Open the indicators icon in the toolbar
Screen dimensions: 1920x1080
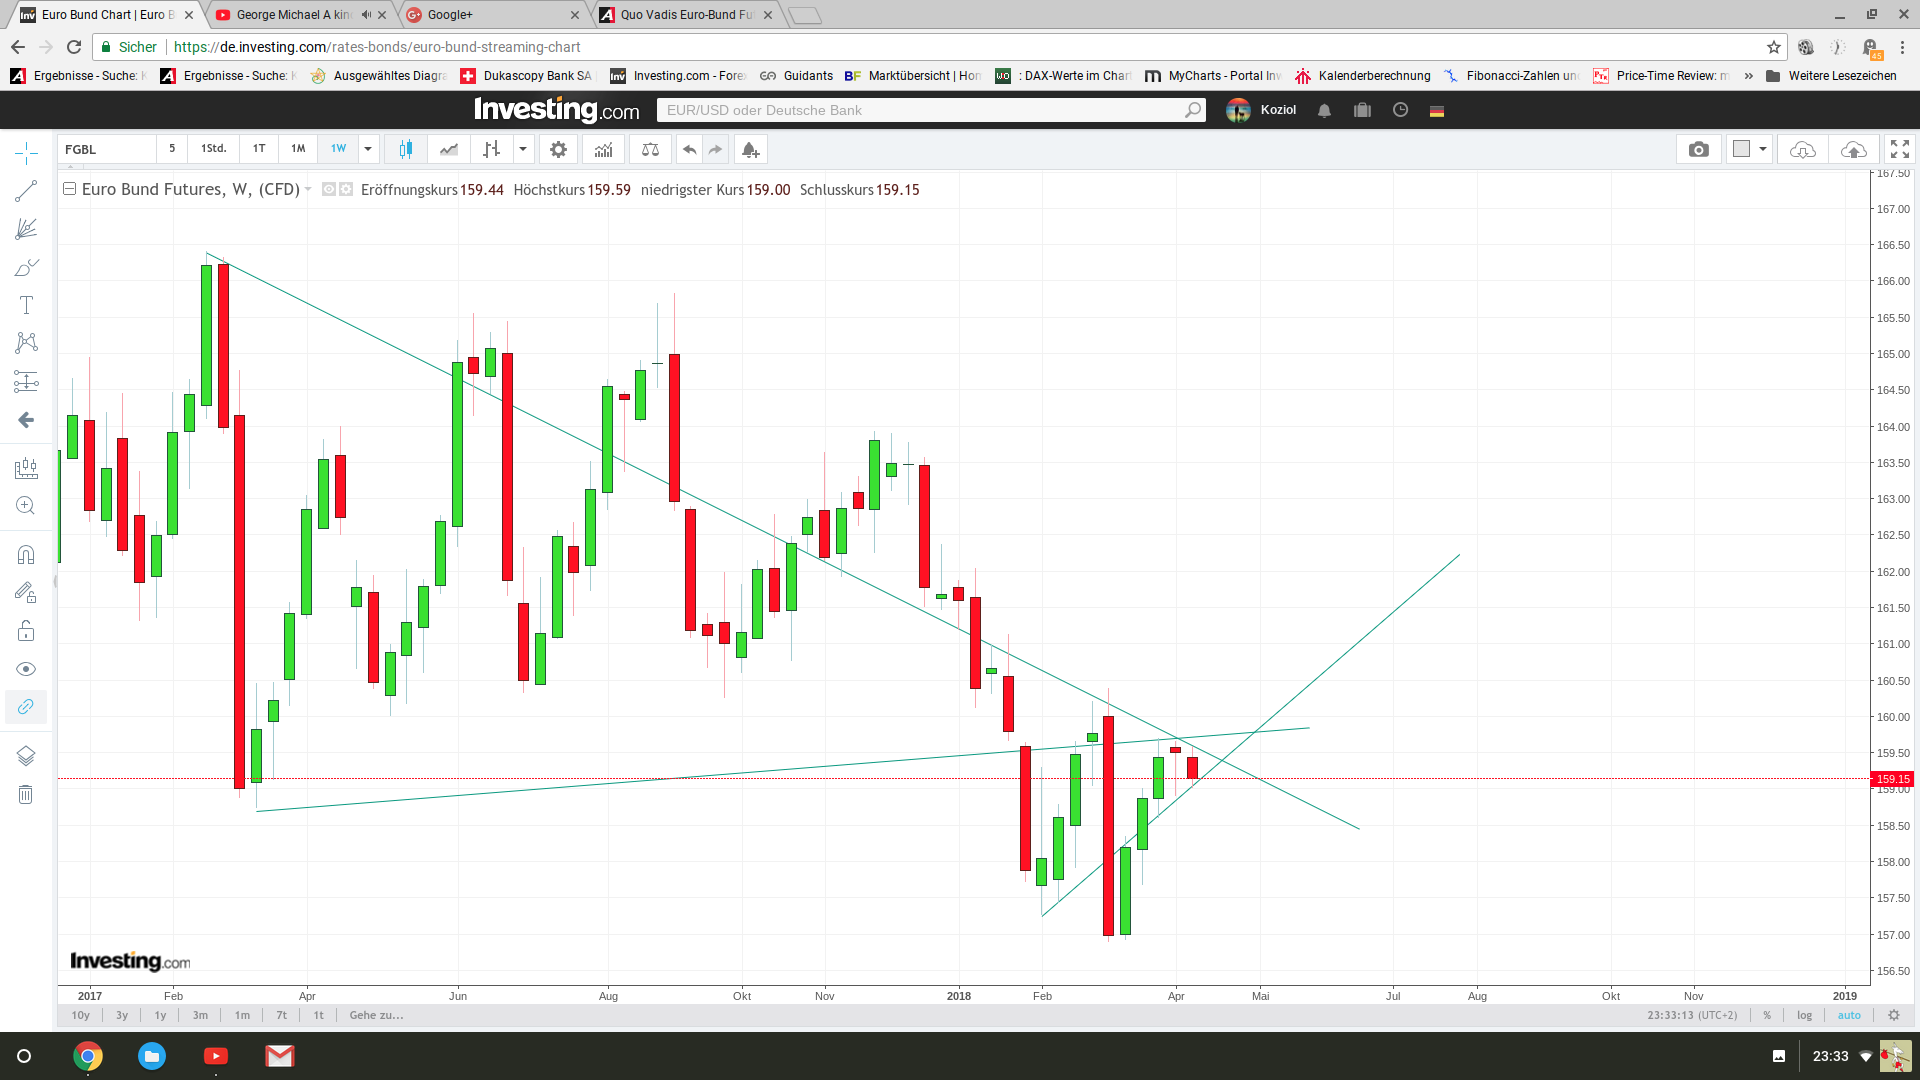603,148
